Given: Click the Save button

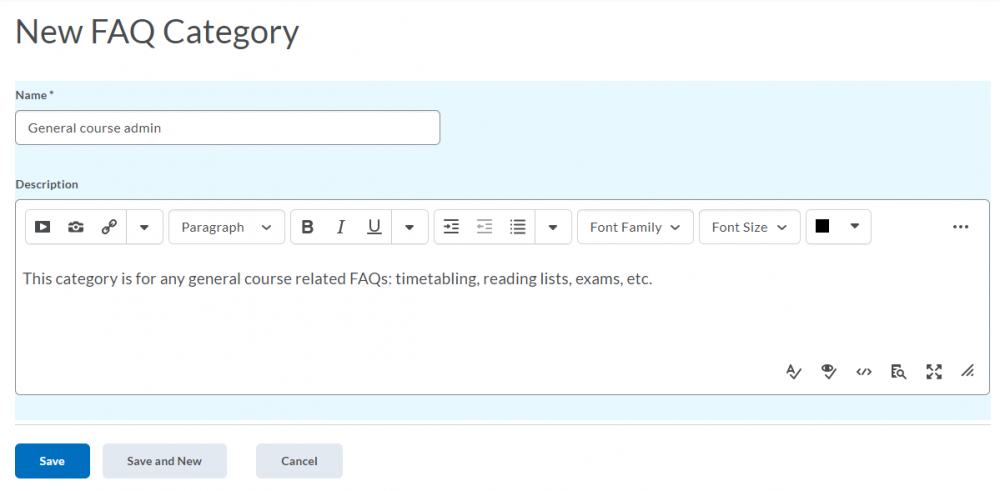Looking at the screenshot, I should pyautogui.click(x=52, y=461).
